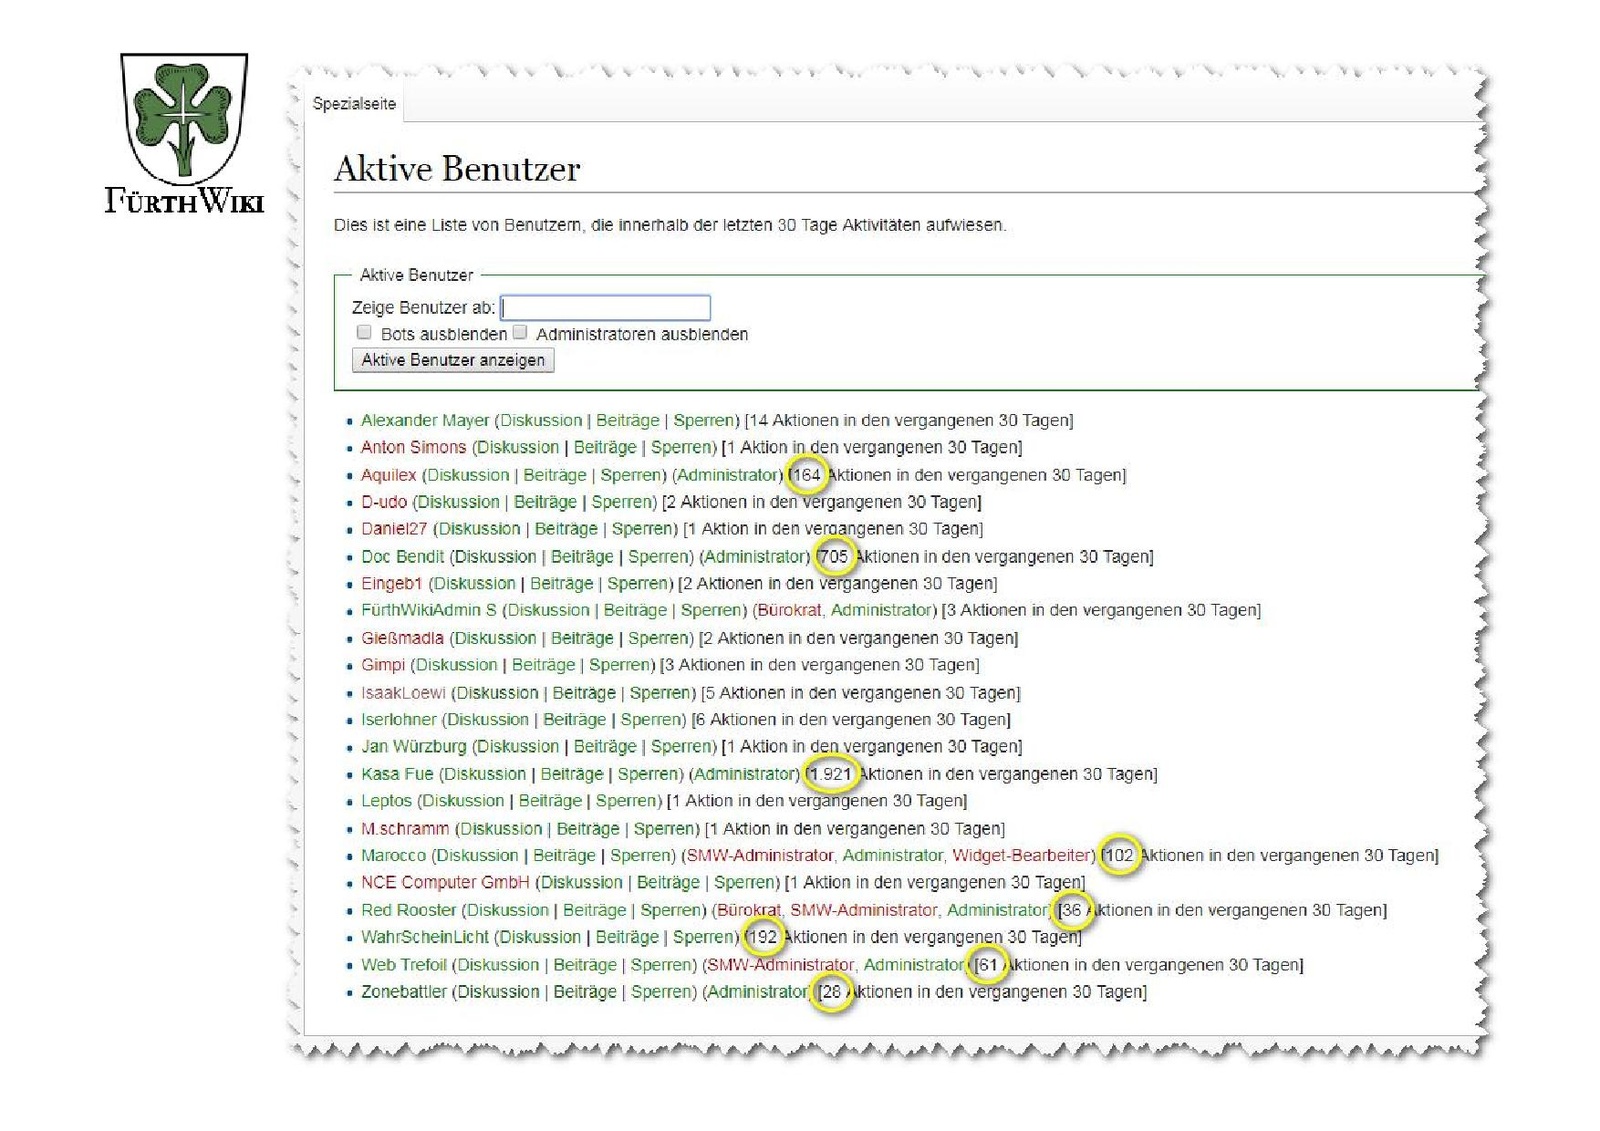Focus the Zeige Benutzer ab input field
The height and width of the screenshot is (1131, 1600).
point(605,307)
